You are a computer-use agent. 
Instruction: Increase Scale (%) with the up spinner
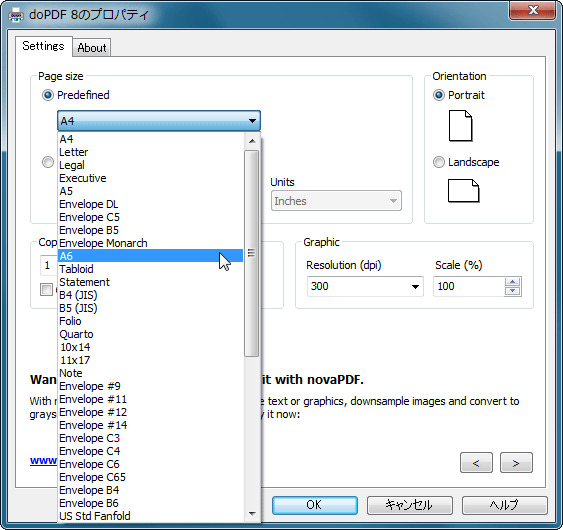(x=513, y=282)
